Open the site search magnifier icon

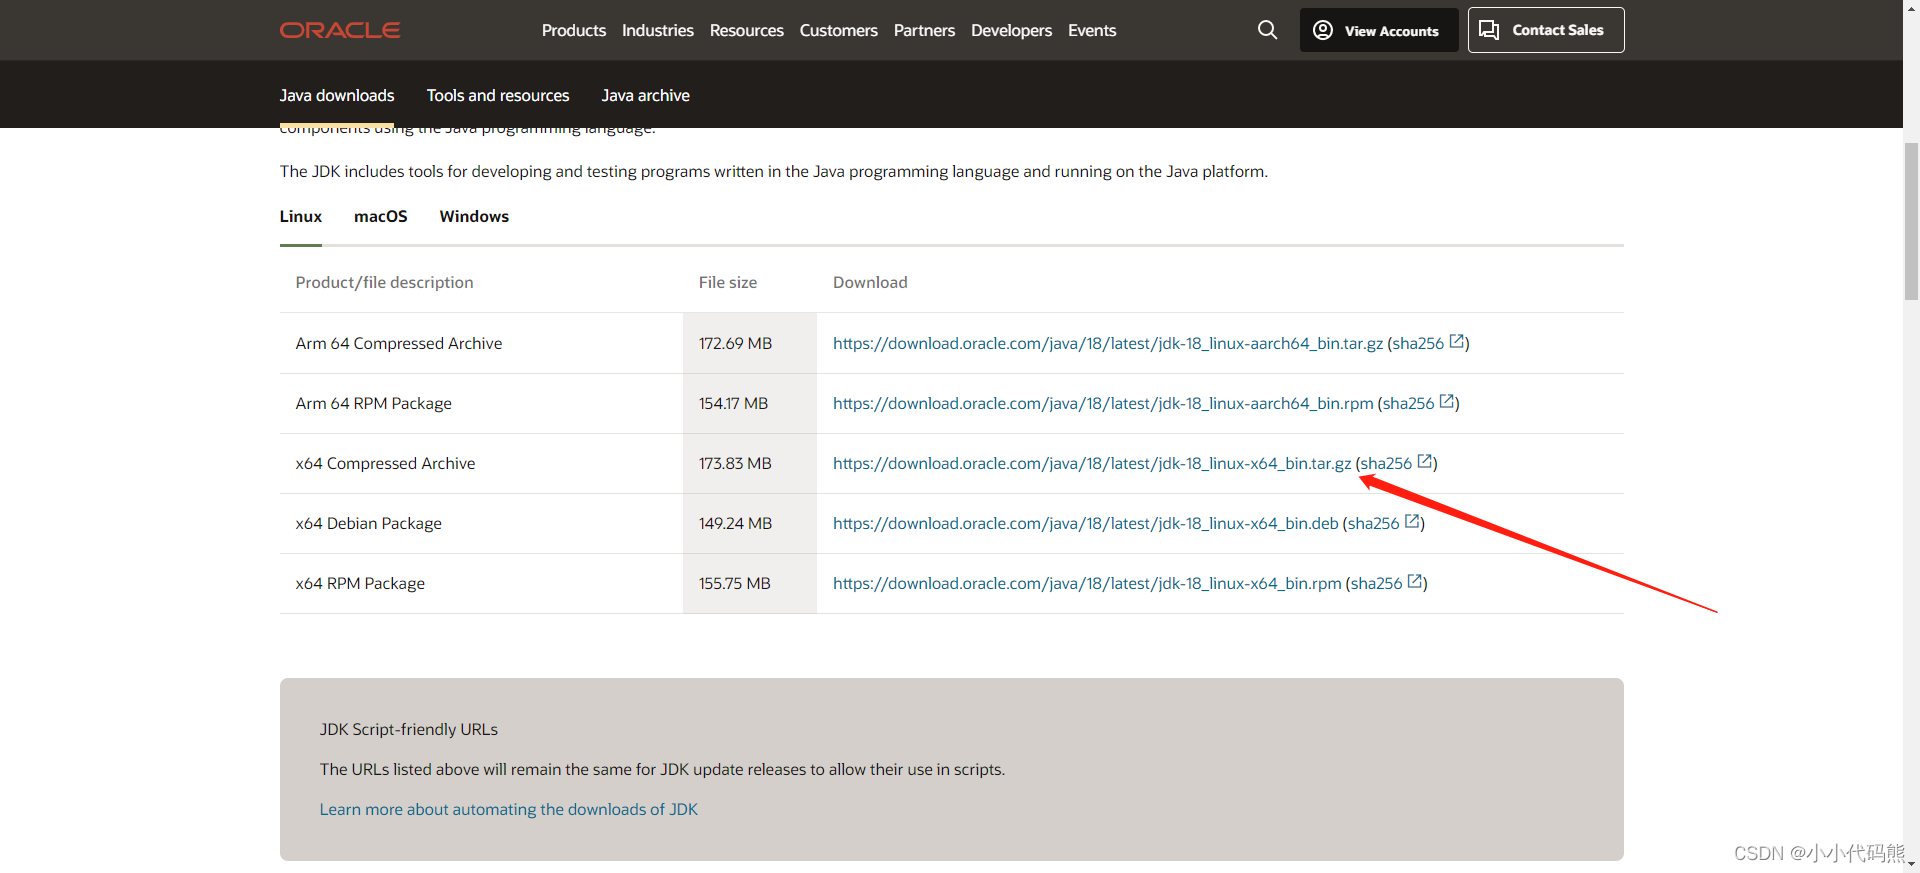coord(1267,30)
